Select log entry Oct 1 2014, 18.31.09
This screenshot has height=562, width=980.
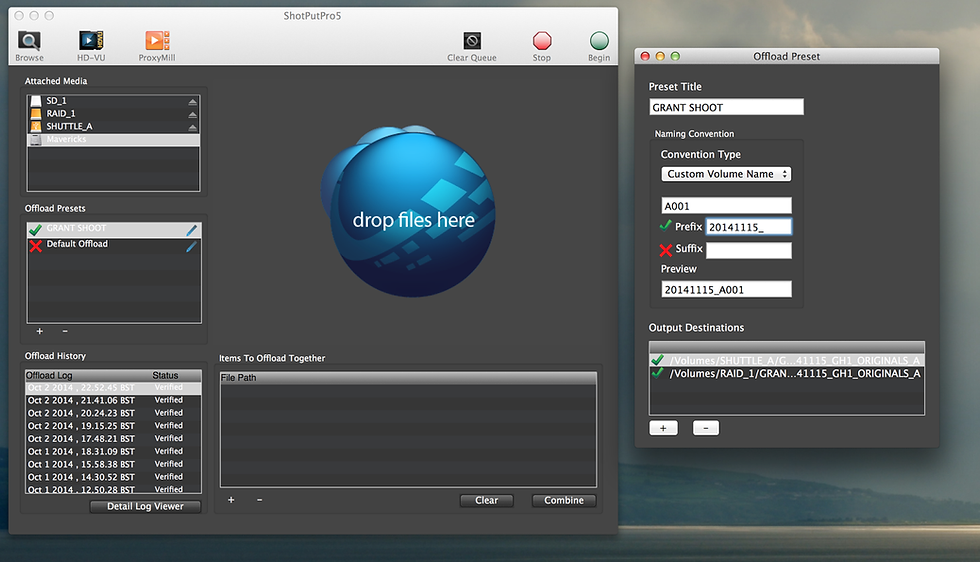pyautogui.click(x=113, y=451)
